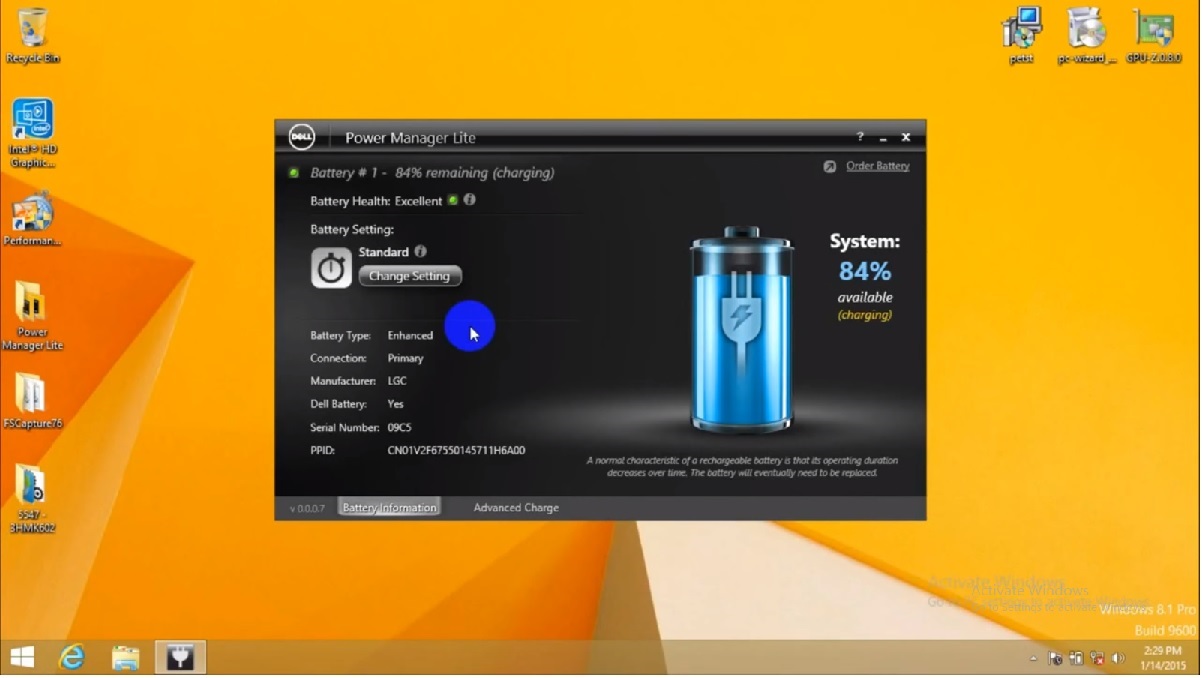Open File Explorer from the taskbar
This screenshot has width=1202, height=678.
point(126,657)
